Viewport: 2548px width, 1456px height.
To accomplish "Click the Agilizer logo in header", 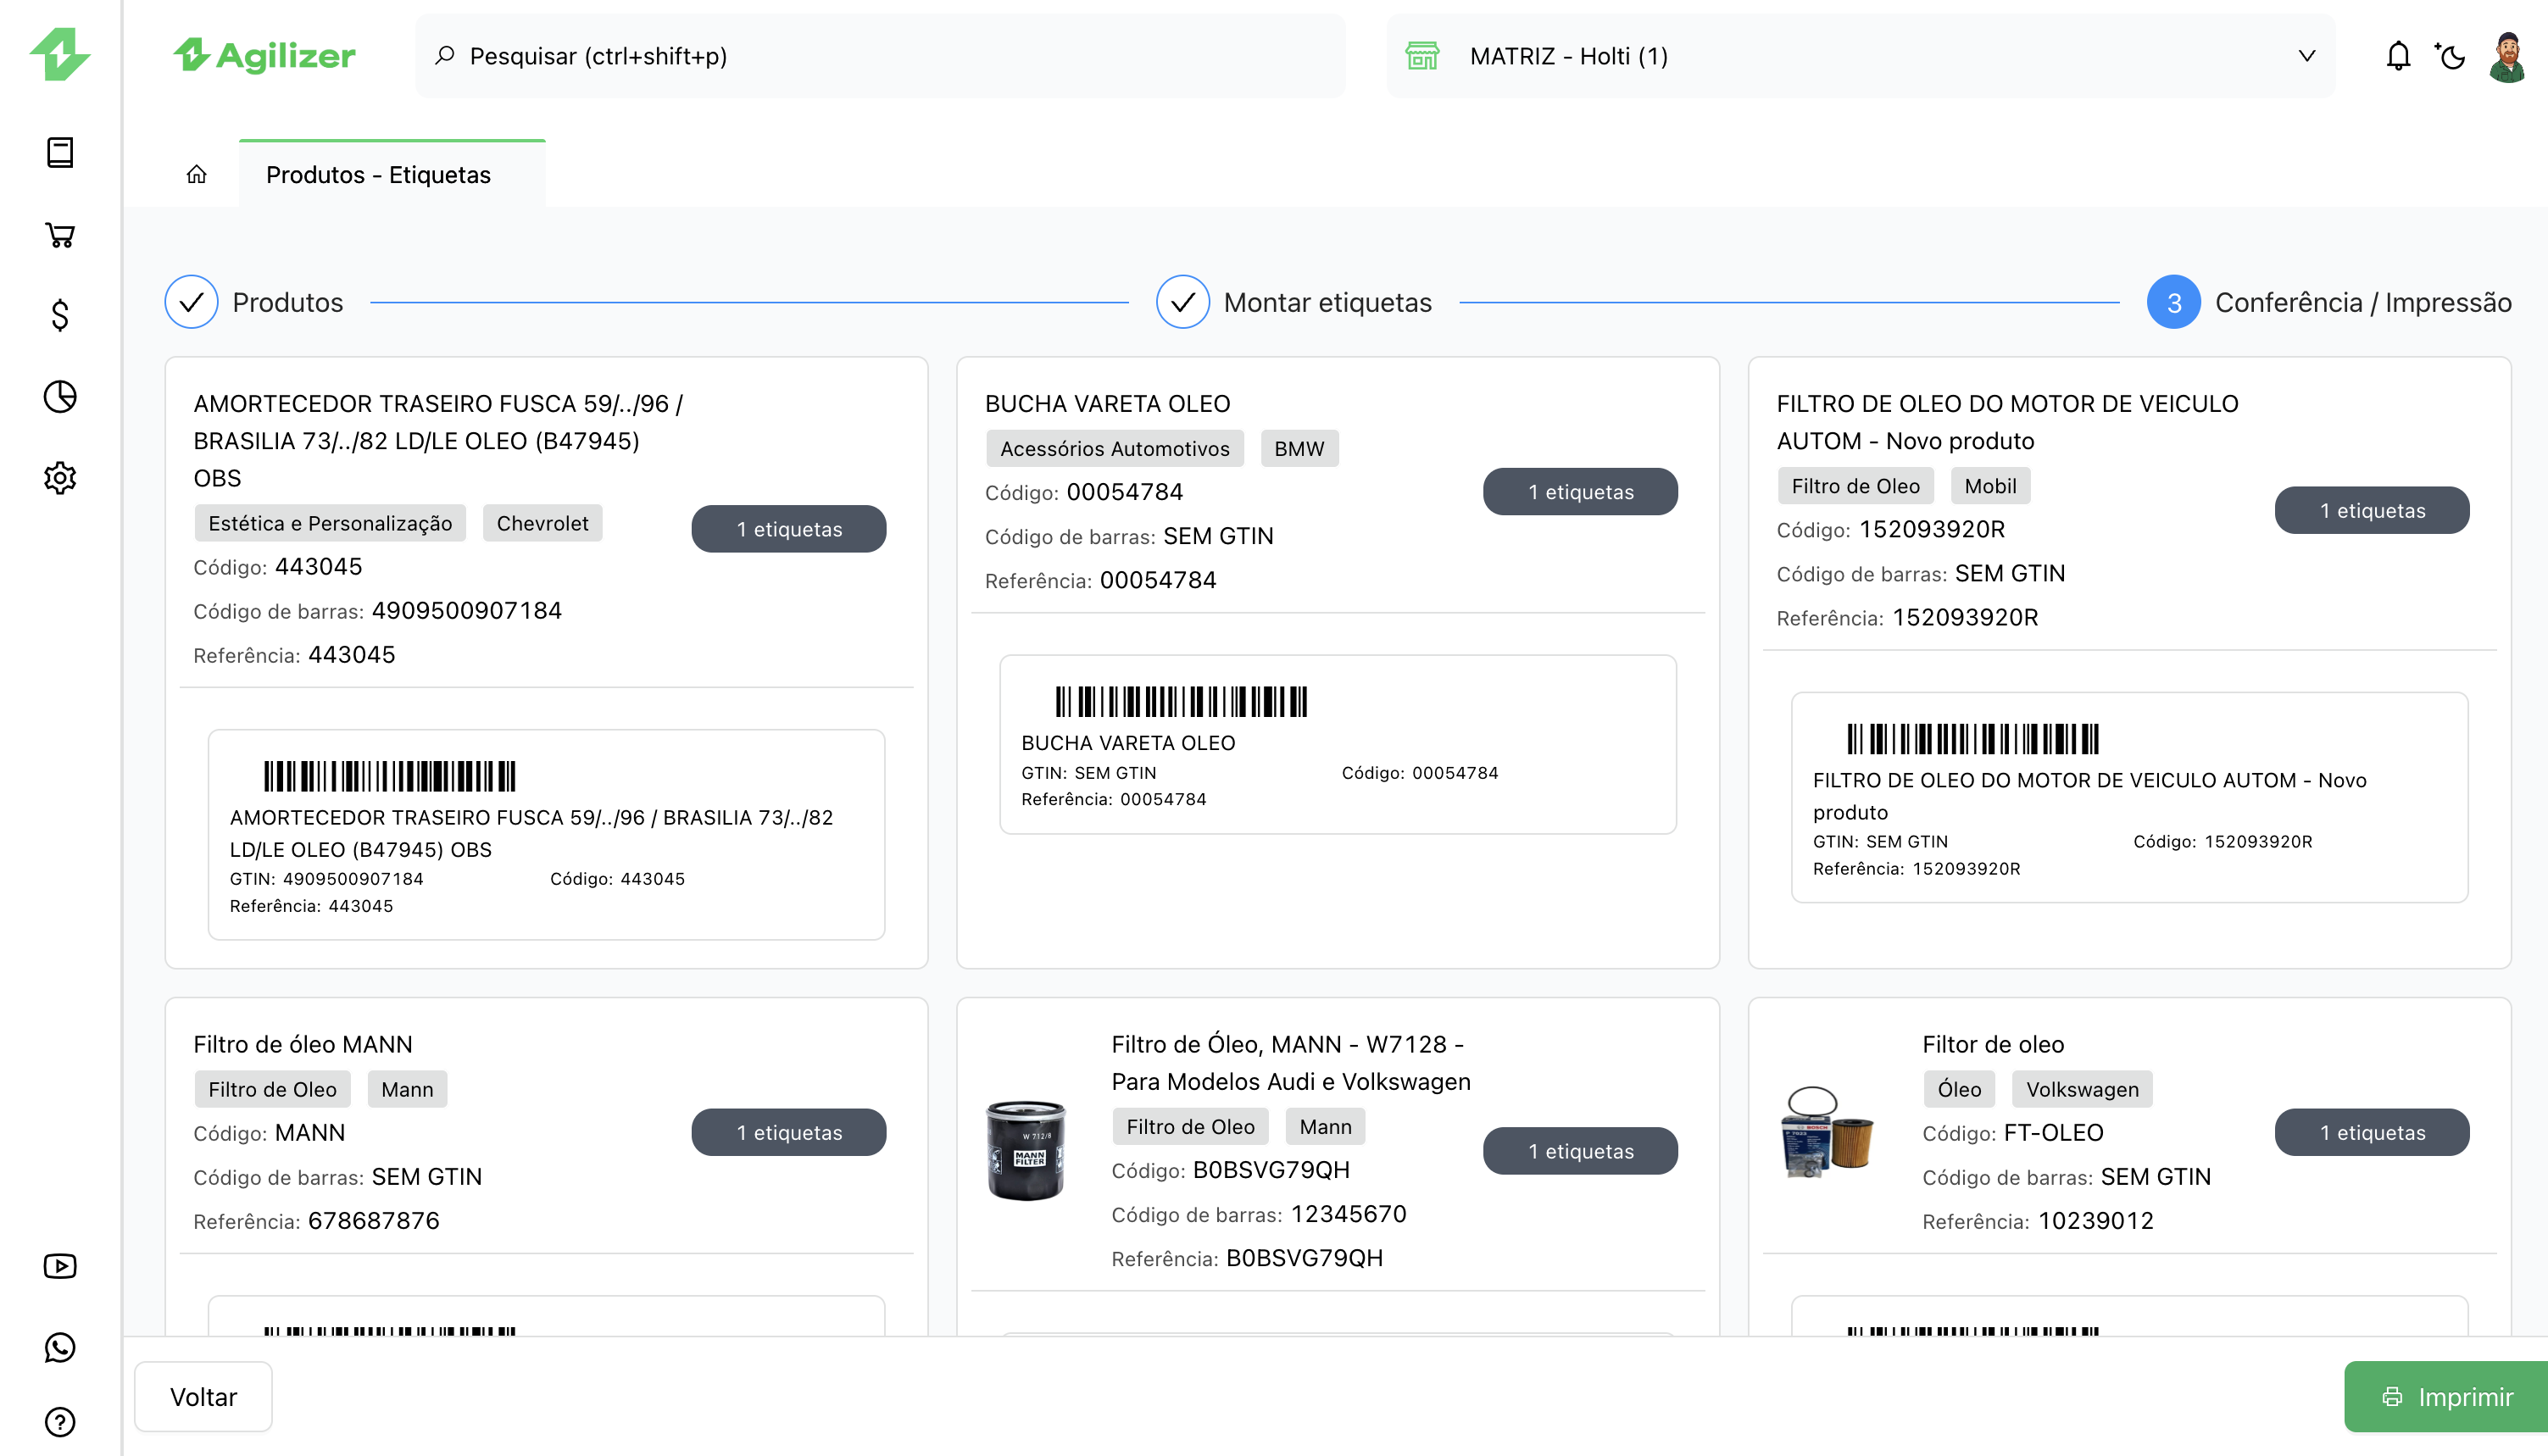I will coord(264,55).
